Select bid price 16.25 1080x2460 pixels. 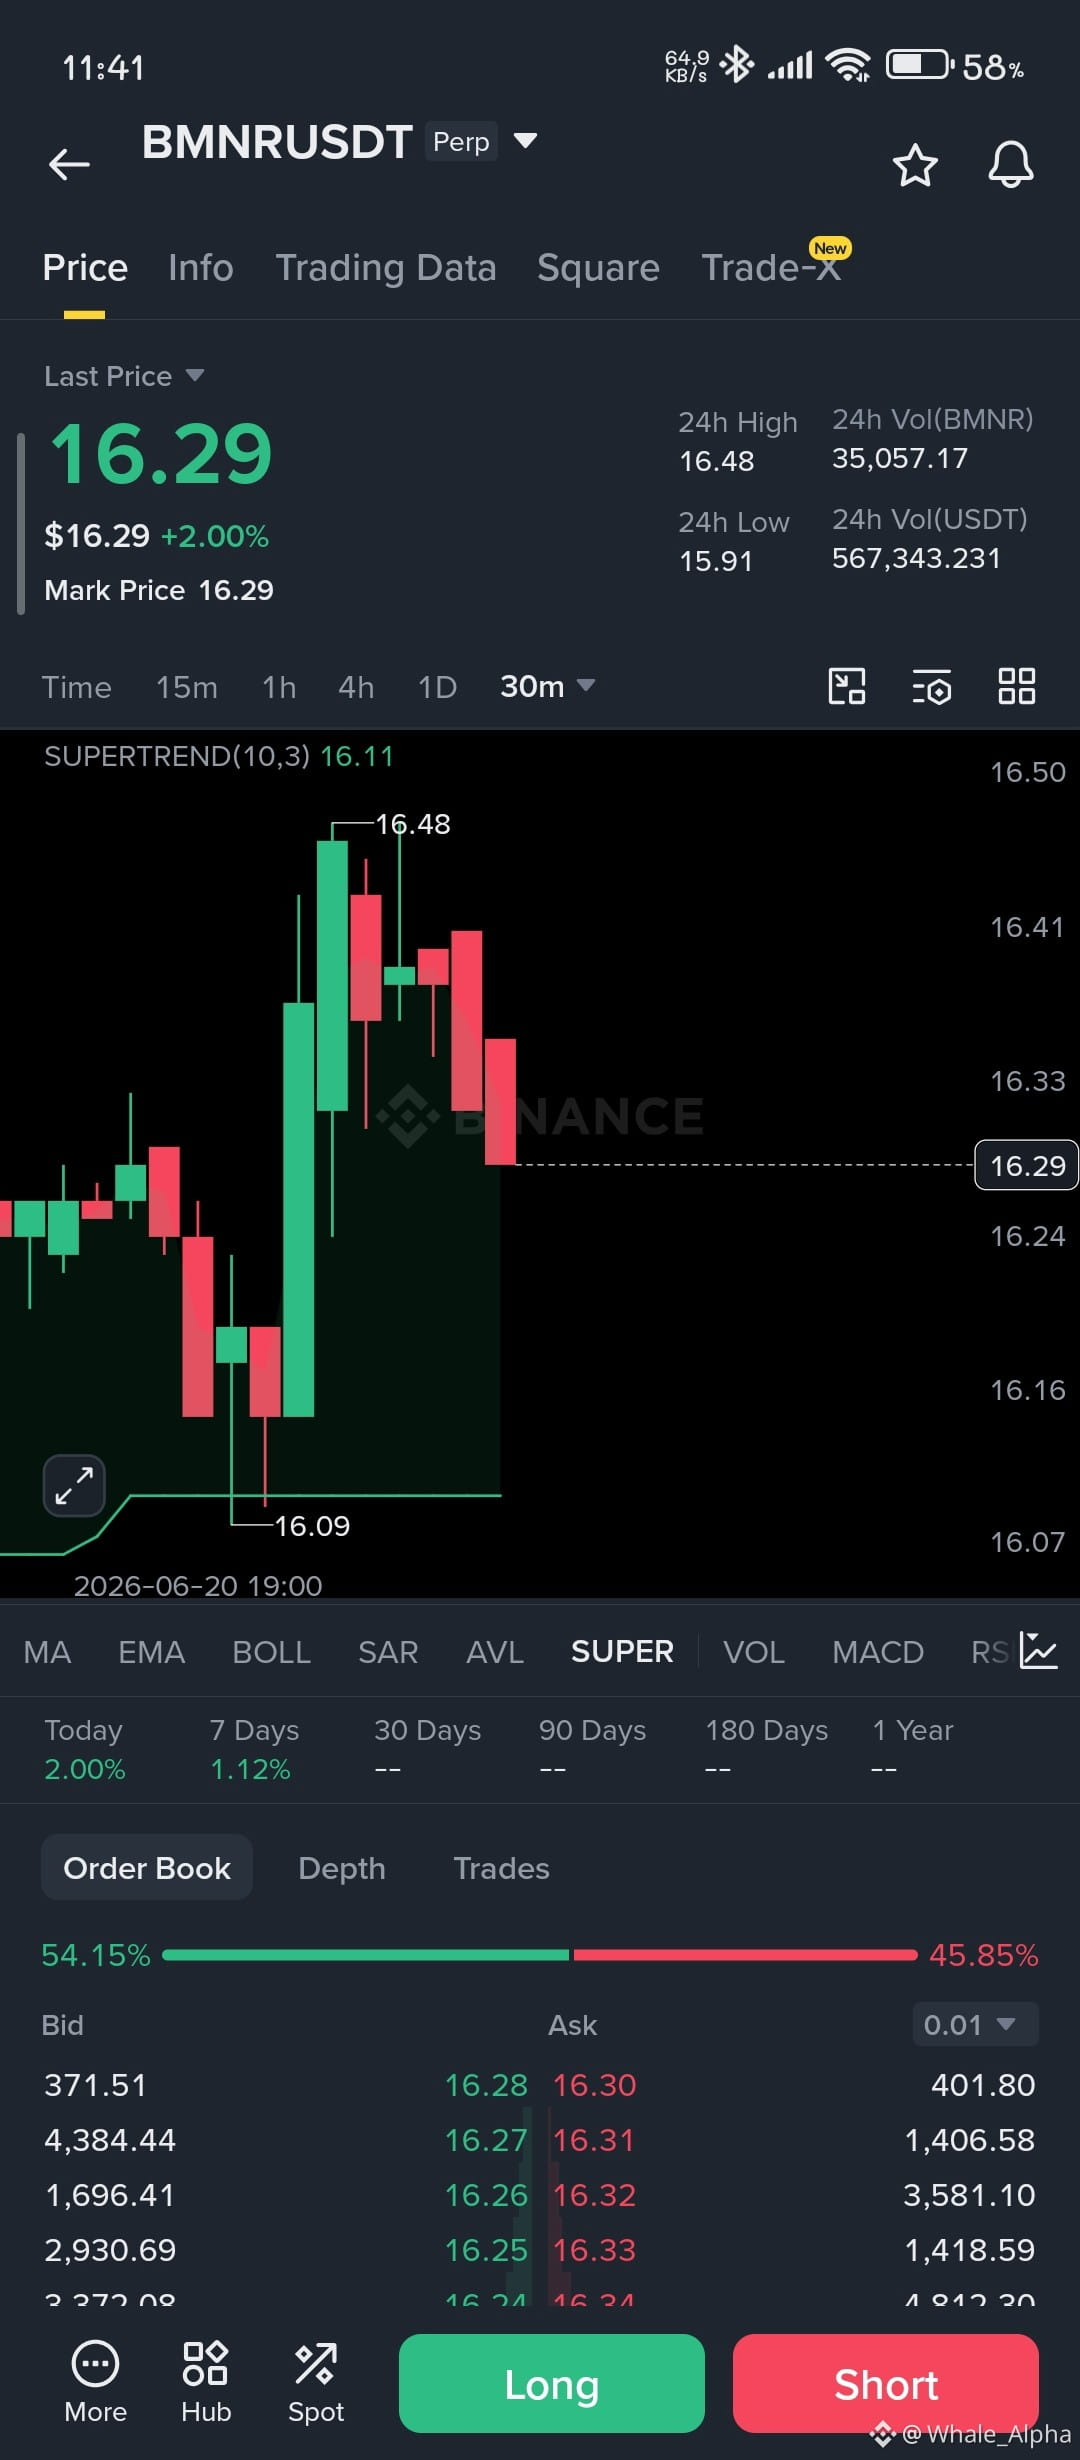click(486, 2250)
